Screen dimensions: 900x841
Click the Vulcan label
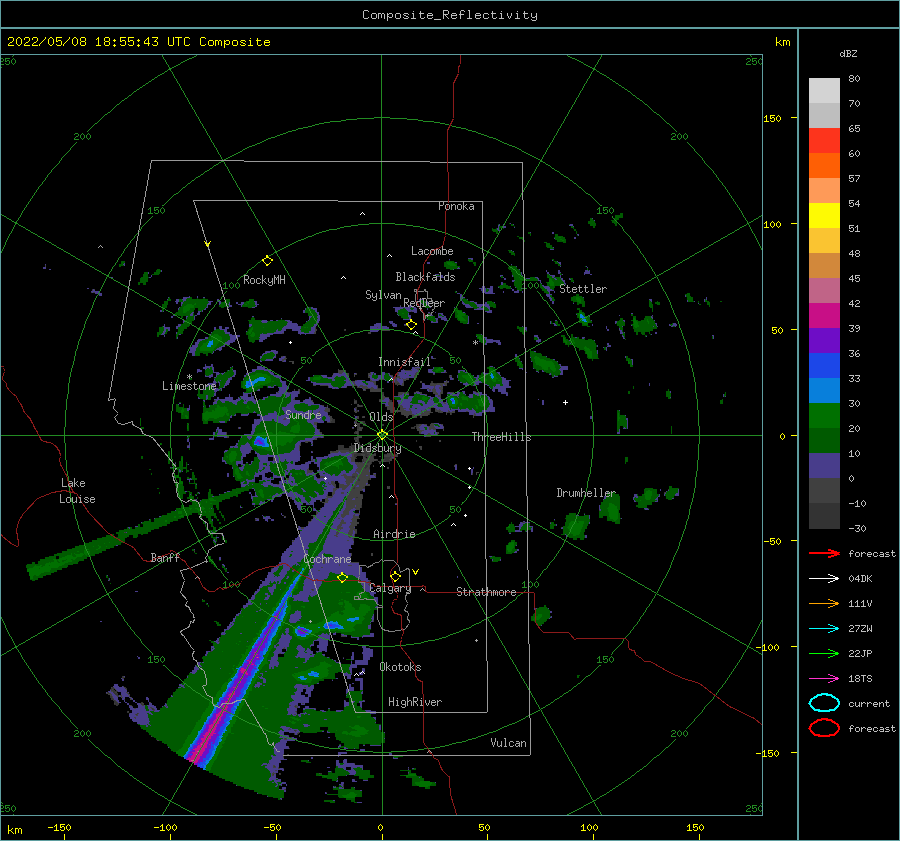pyautogui.click(x=508, y=743)
